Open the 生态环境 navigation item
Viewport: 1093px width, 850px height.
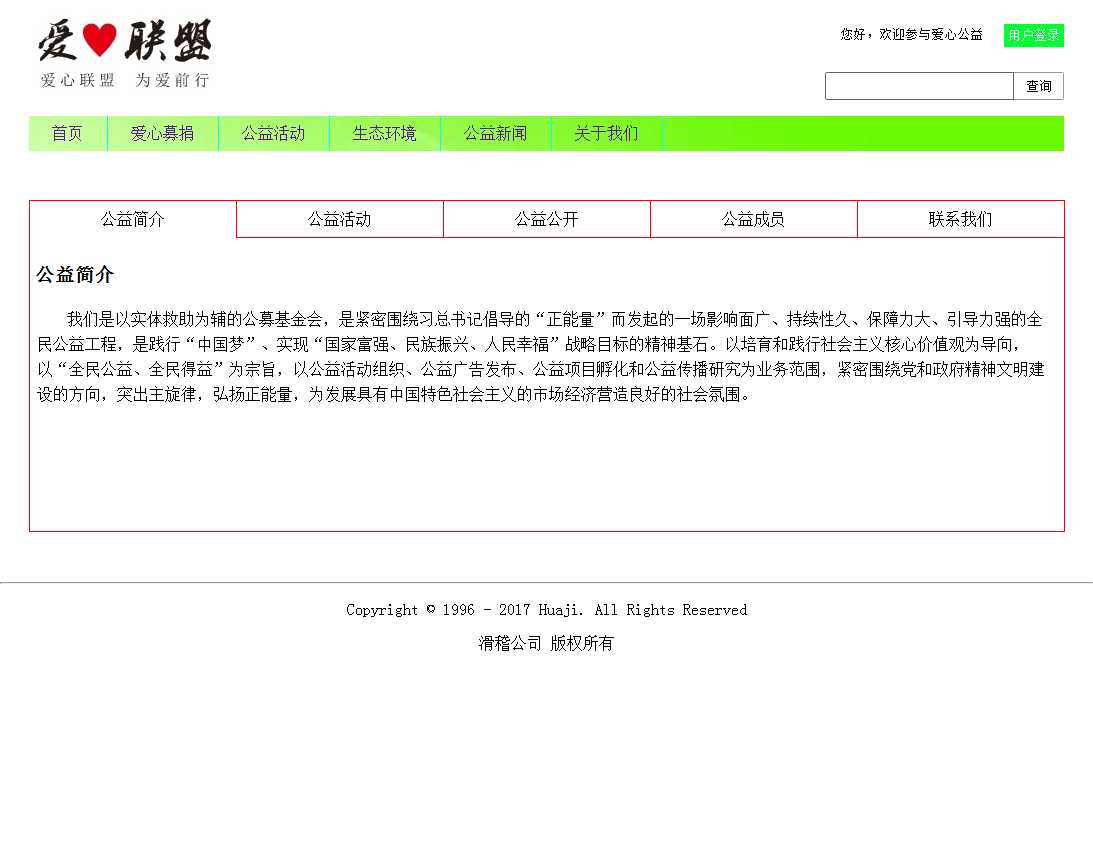click(384, 133)
